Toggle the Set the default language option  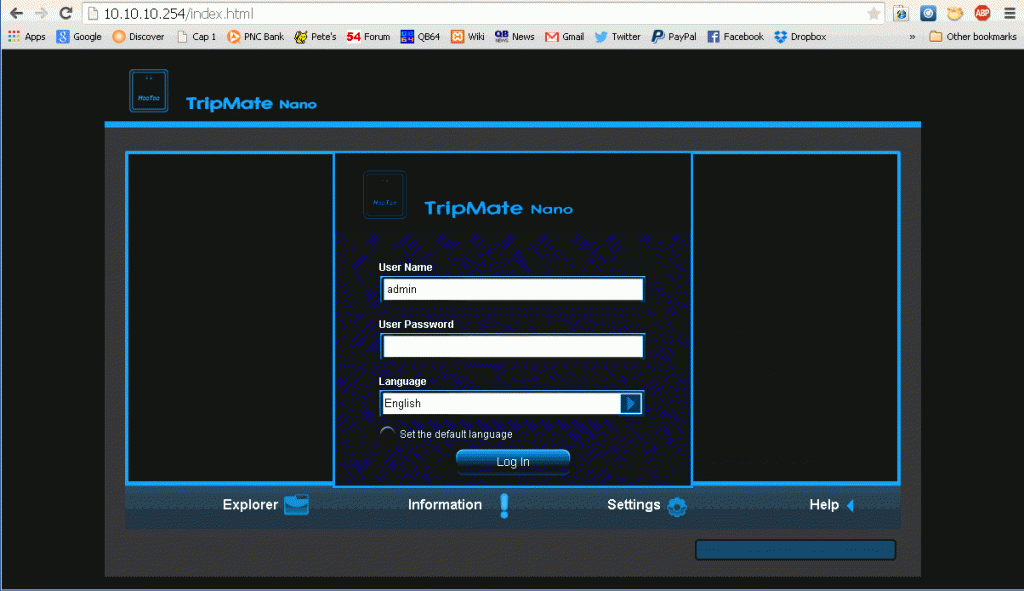click(x=387, y=434)
